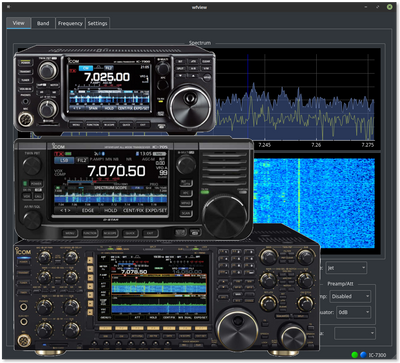Screen dimensions: 400x363
Task: Open the Frequency tab
Action: 70,23
